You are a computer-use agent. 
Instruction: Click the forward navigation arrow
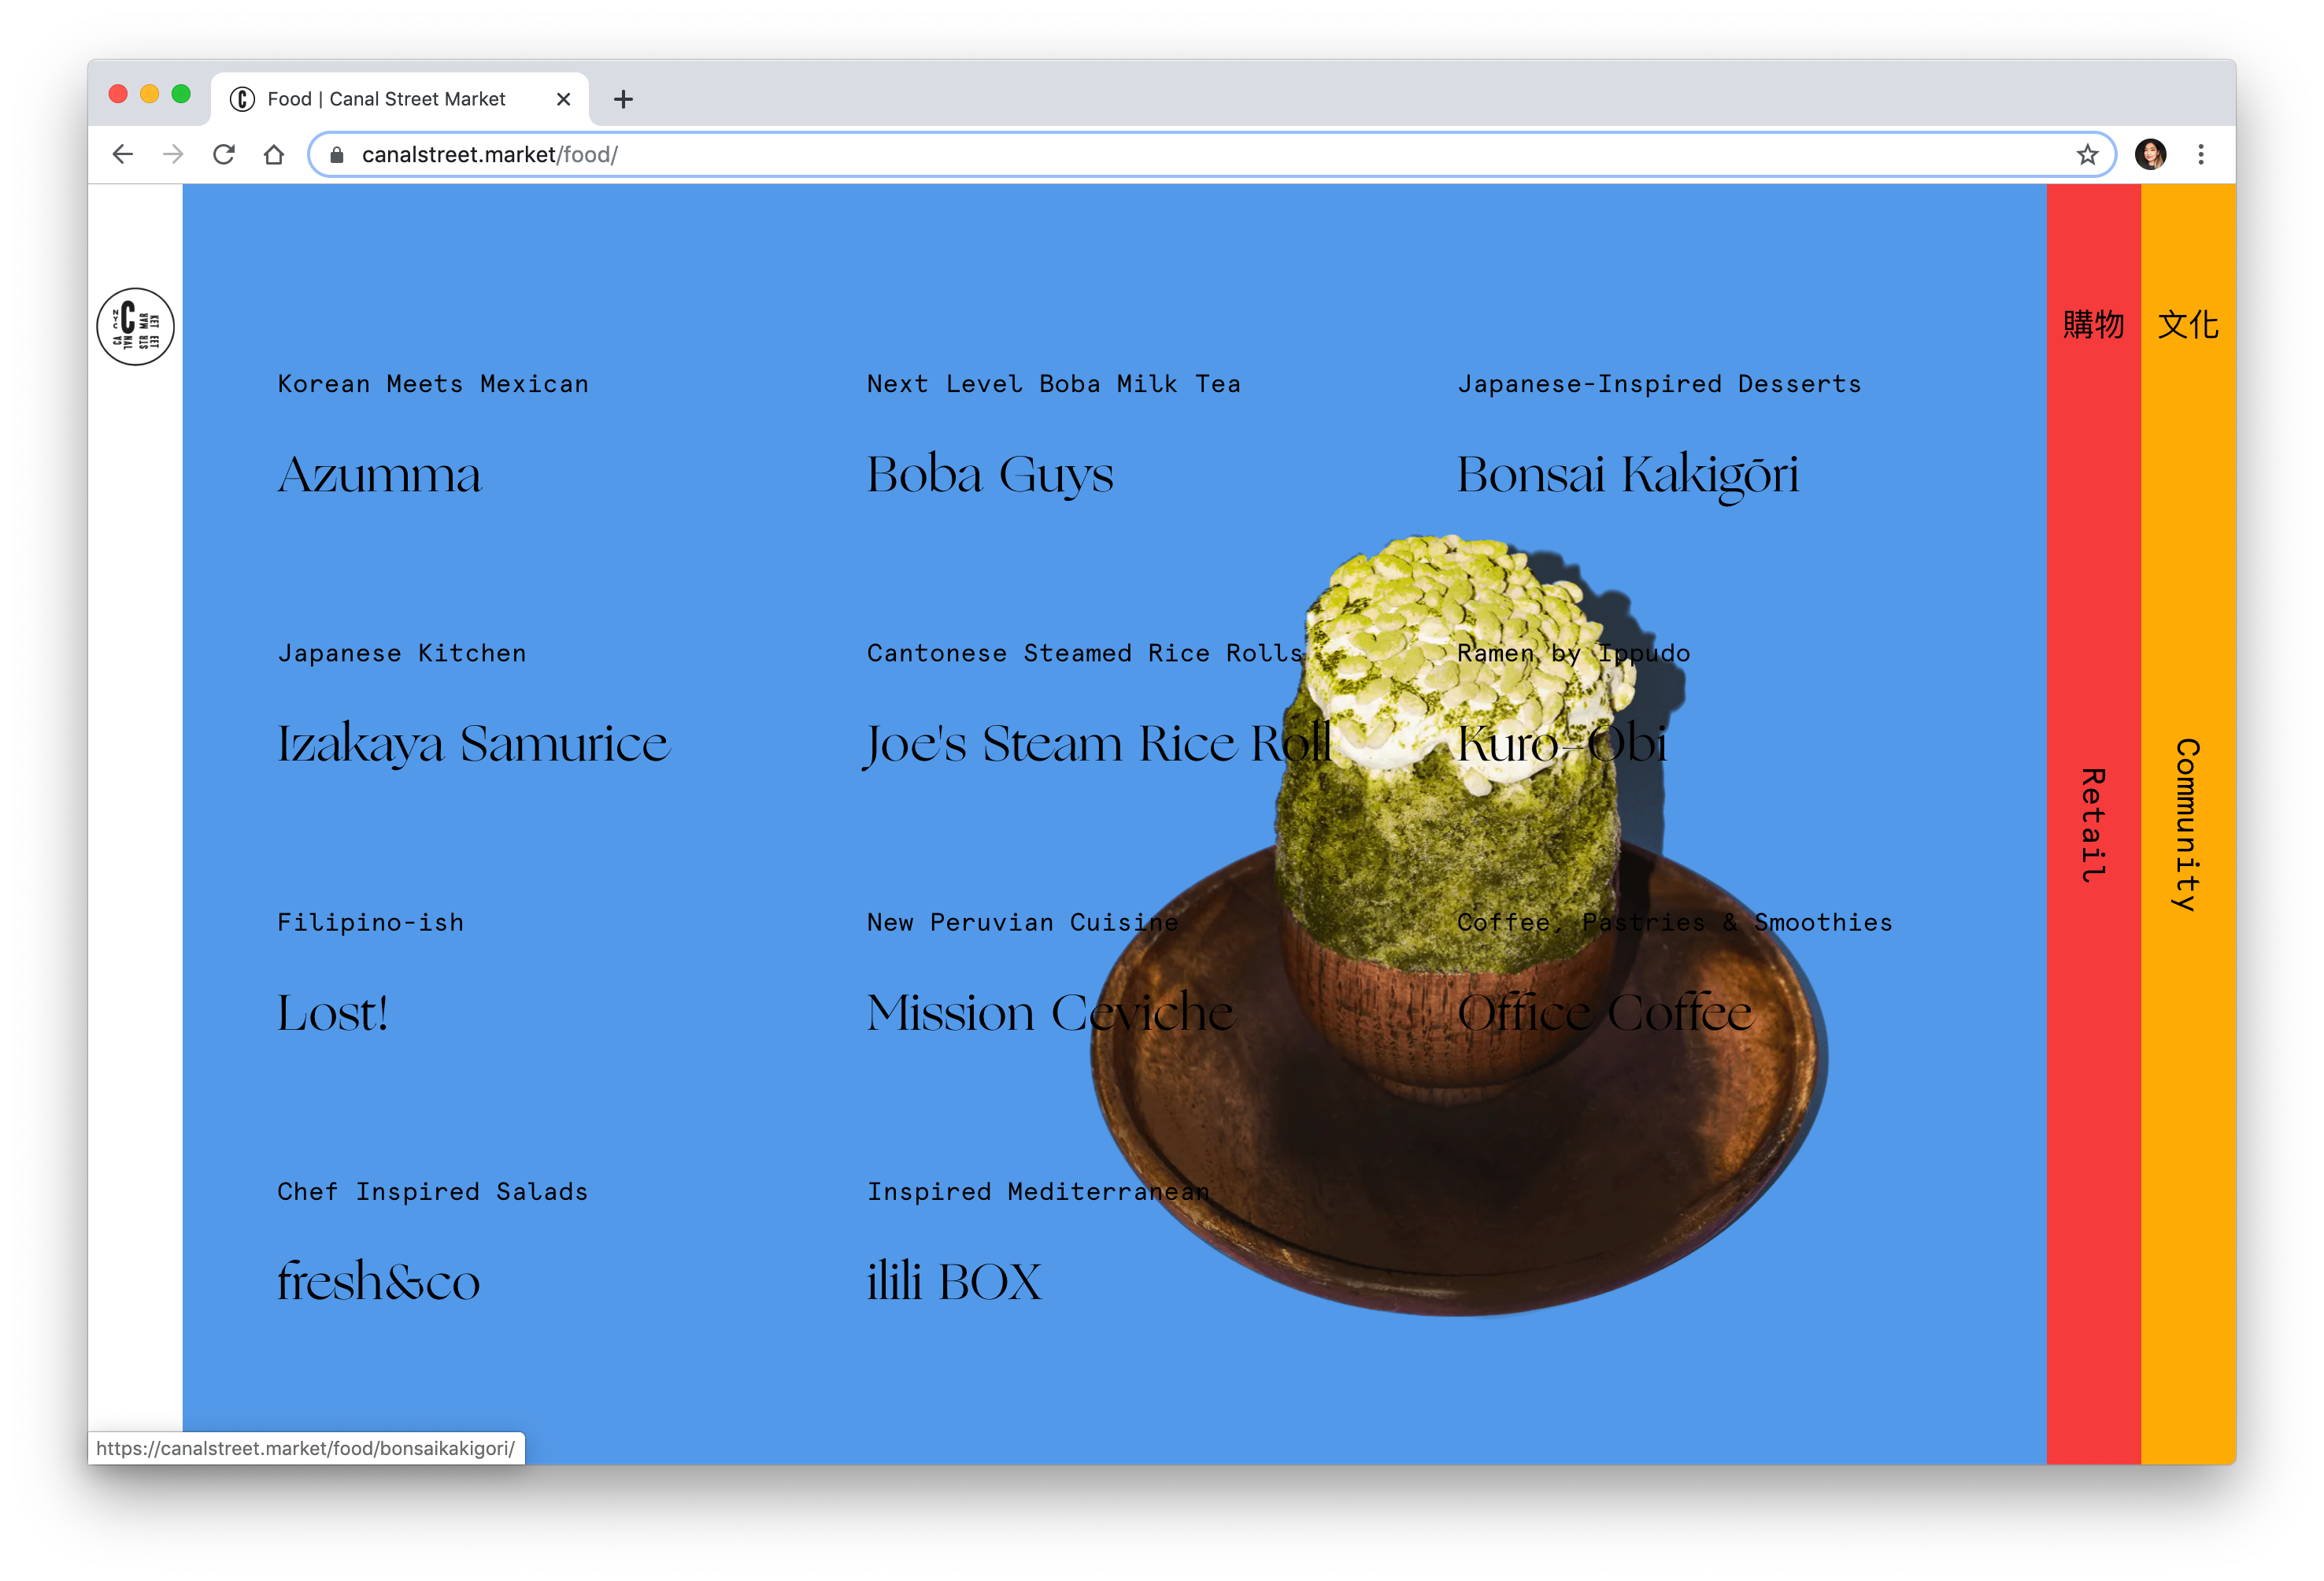tap(172, 154)
